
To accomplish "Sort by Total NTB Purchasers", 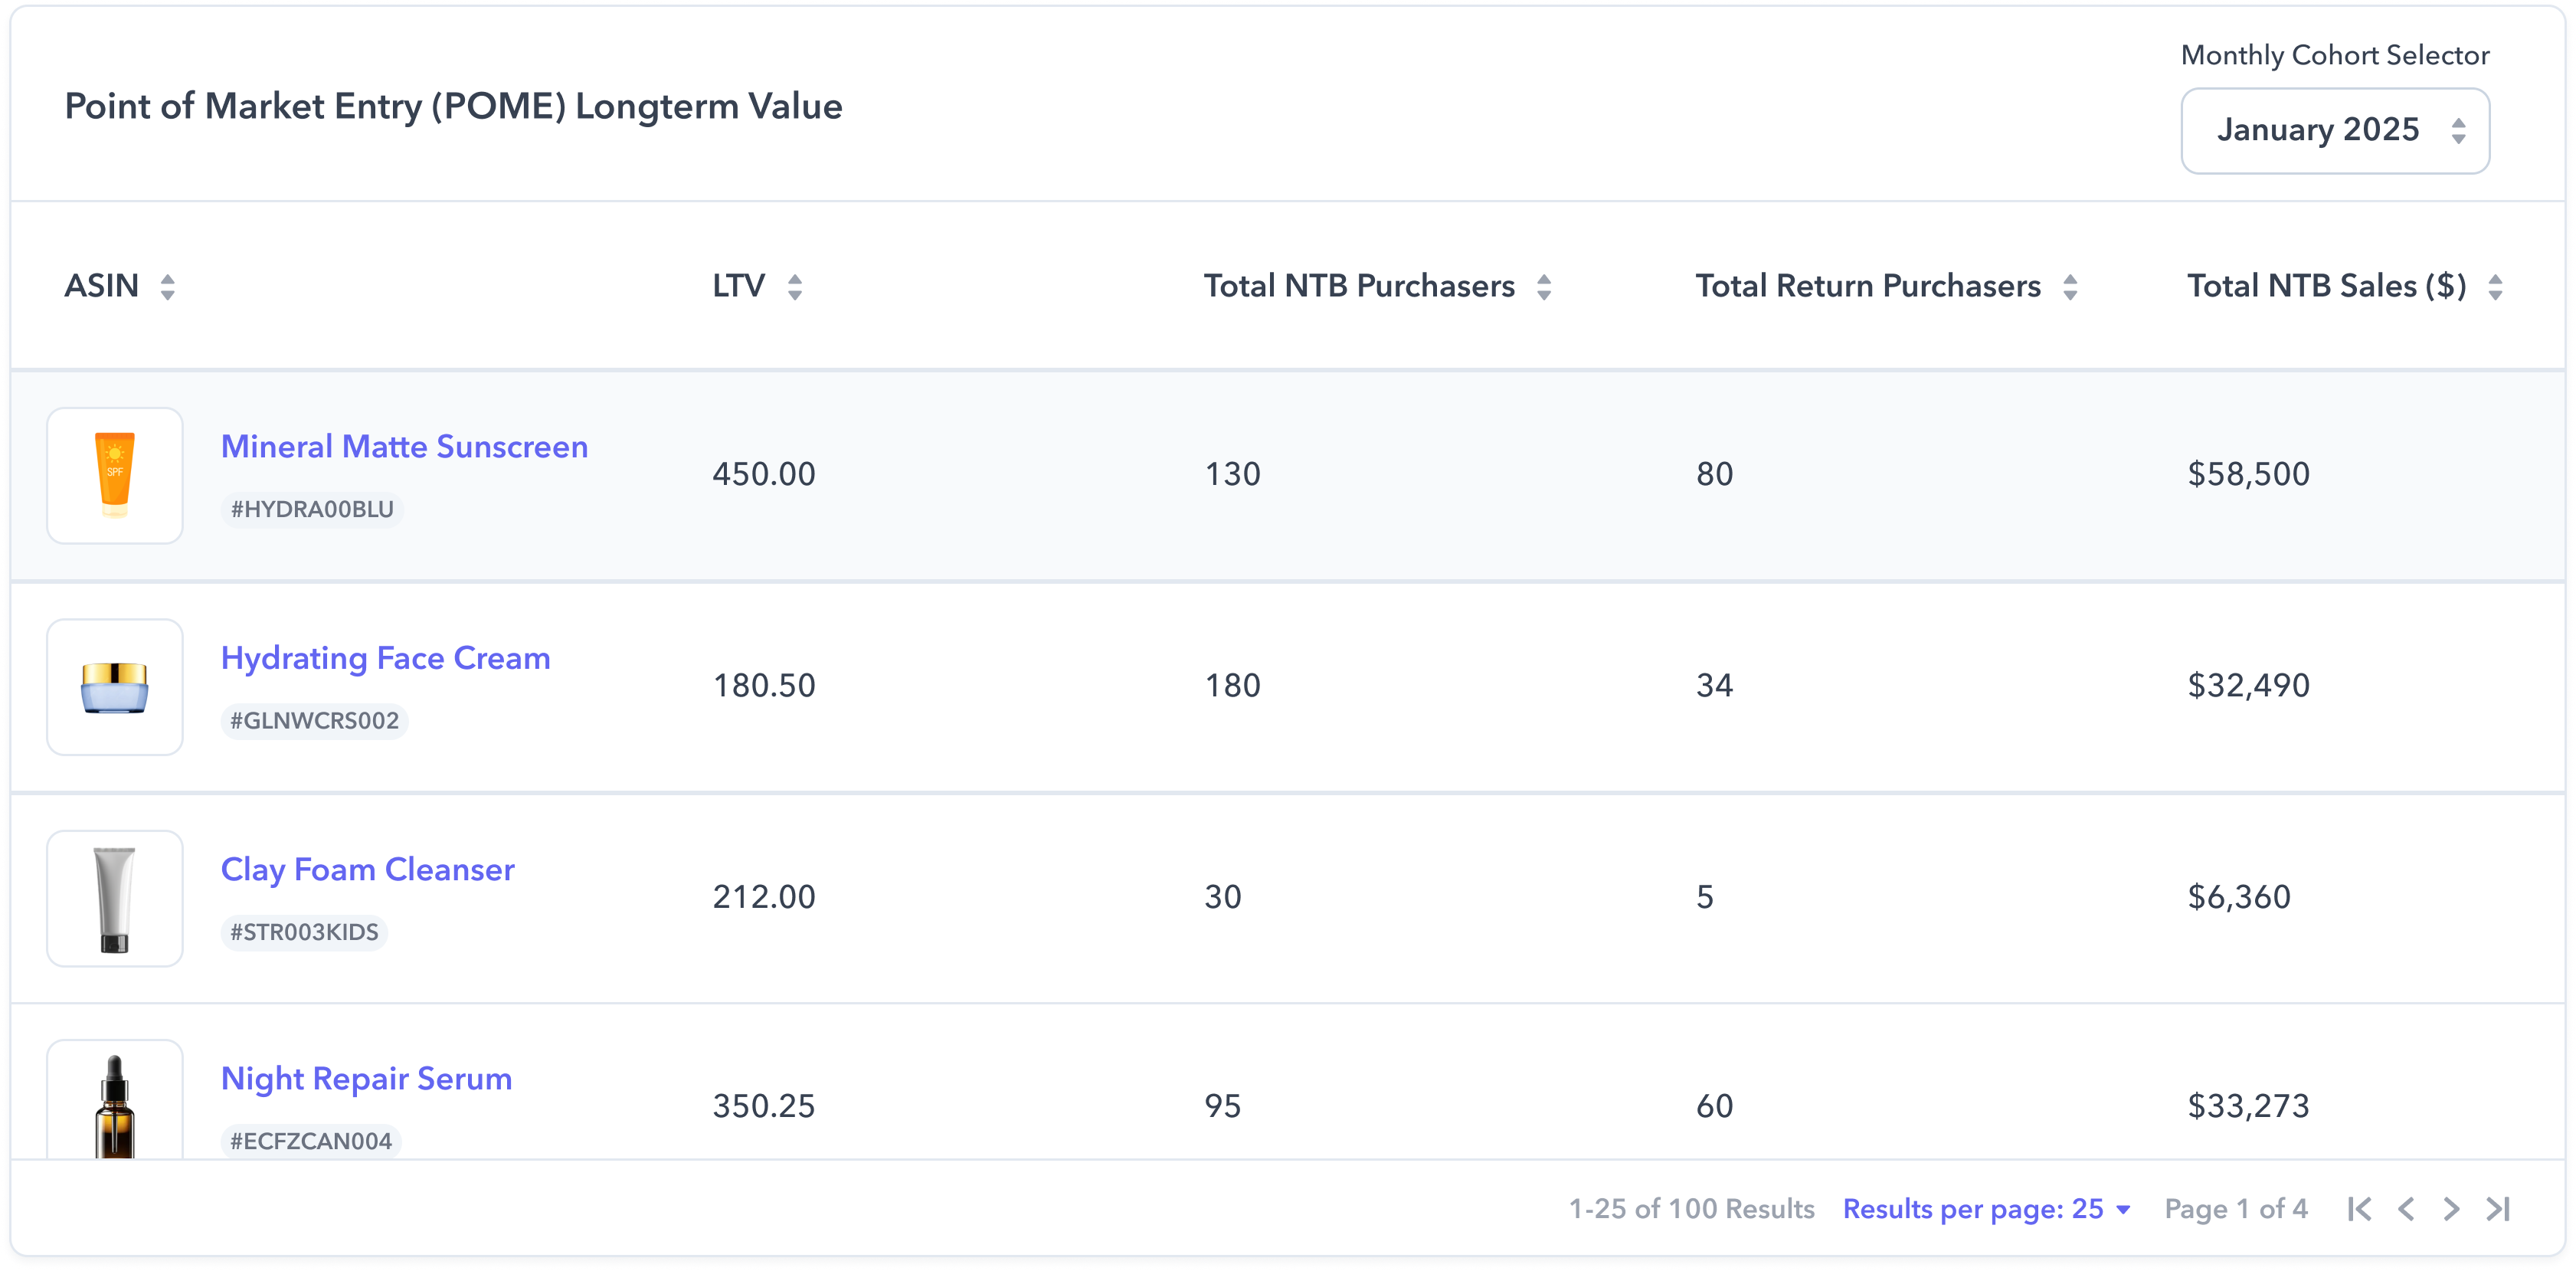I will coord(1544,287).
